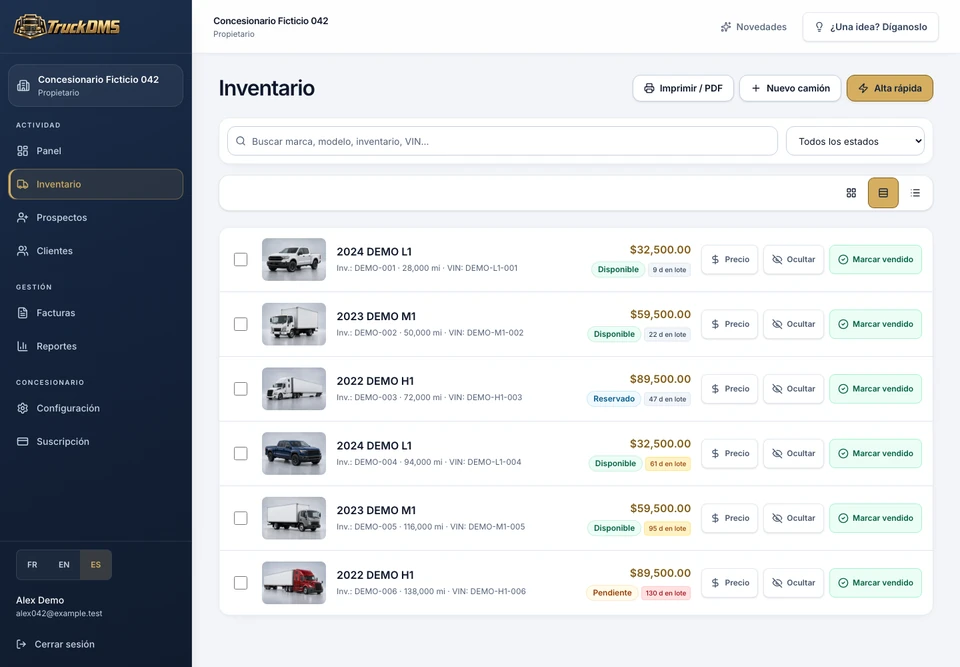960x667 pixels.
Task: Open the Todos los estados dropdown
Action: (x=855, y=141)
